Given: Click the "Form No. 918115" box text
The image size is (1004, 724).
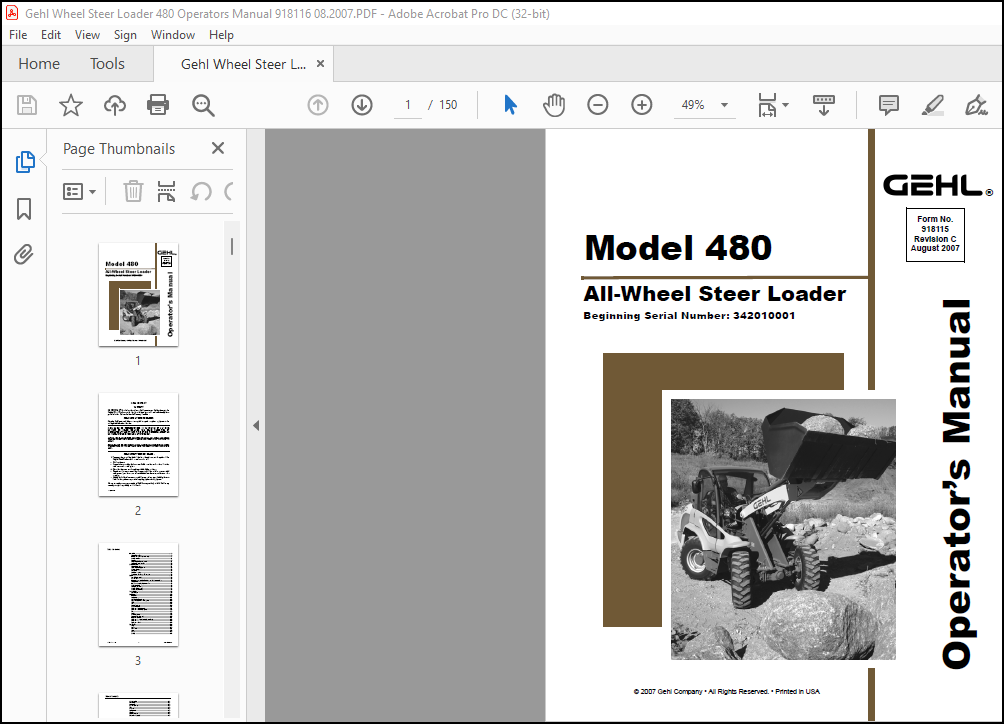Looking at the screenshot, I should pos(935,234).
